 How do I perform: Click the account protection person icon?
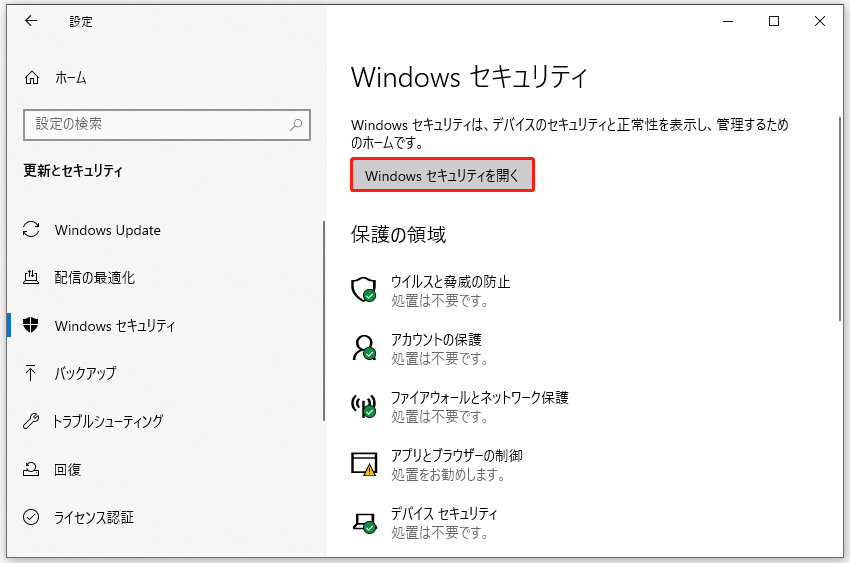point(364,347)
